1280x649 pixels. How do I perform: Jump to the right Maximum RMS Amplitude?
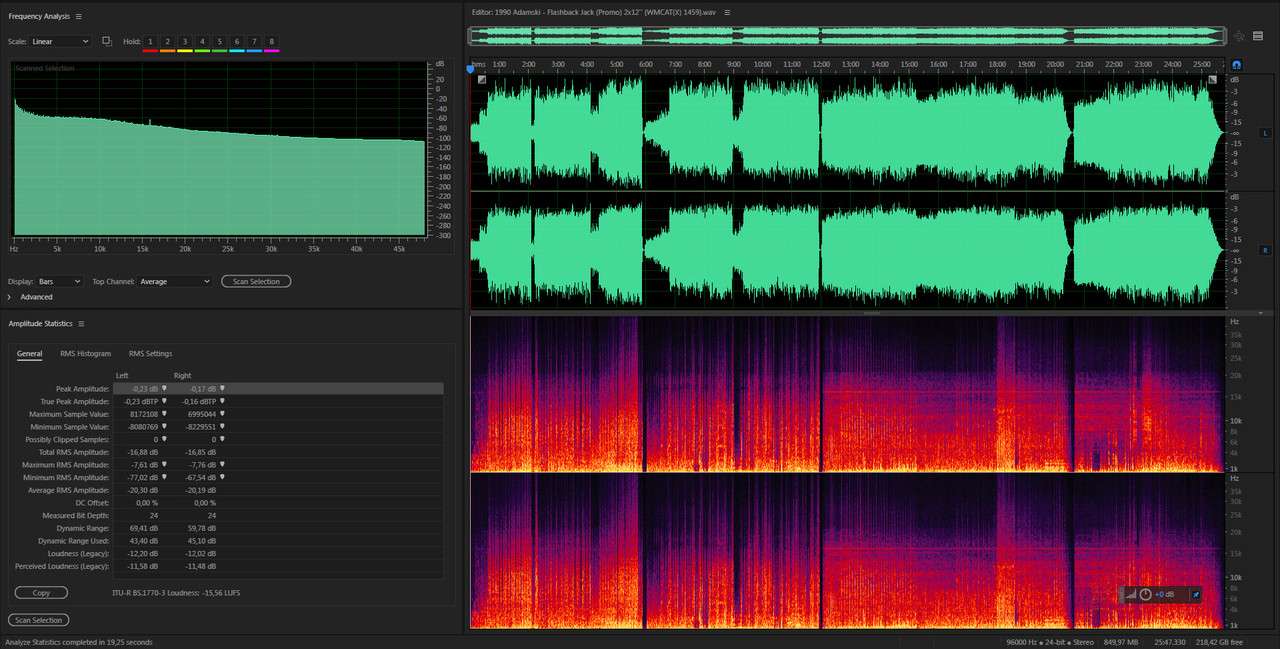(x=222, y=465)
